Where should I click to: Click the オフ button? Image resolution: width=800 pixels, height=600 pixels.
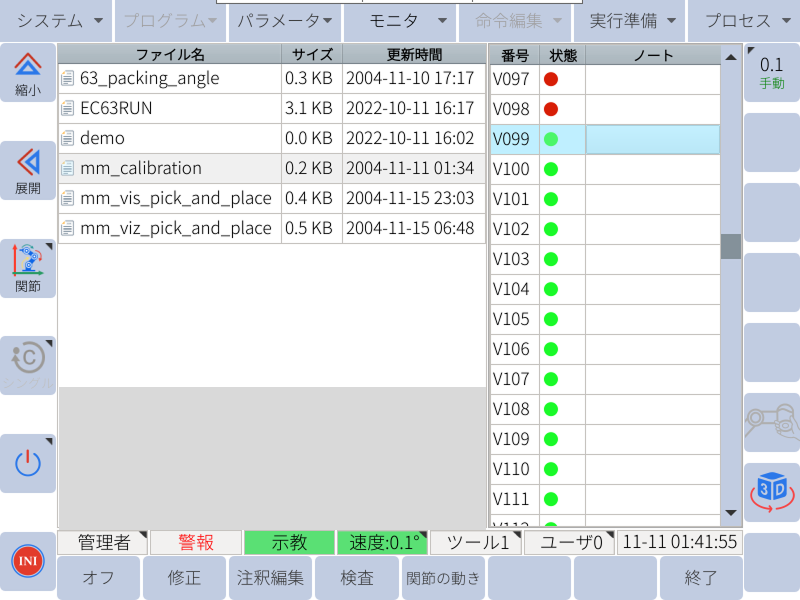click(x=98, y=578)
